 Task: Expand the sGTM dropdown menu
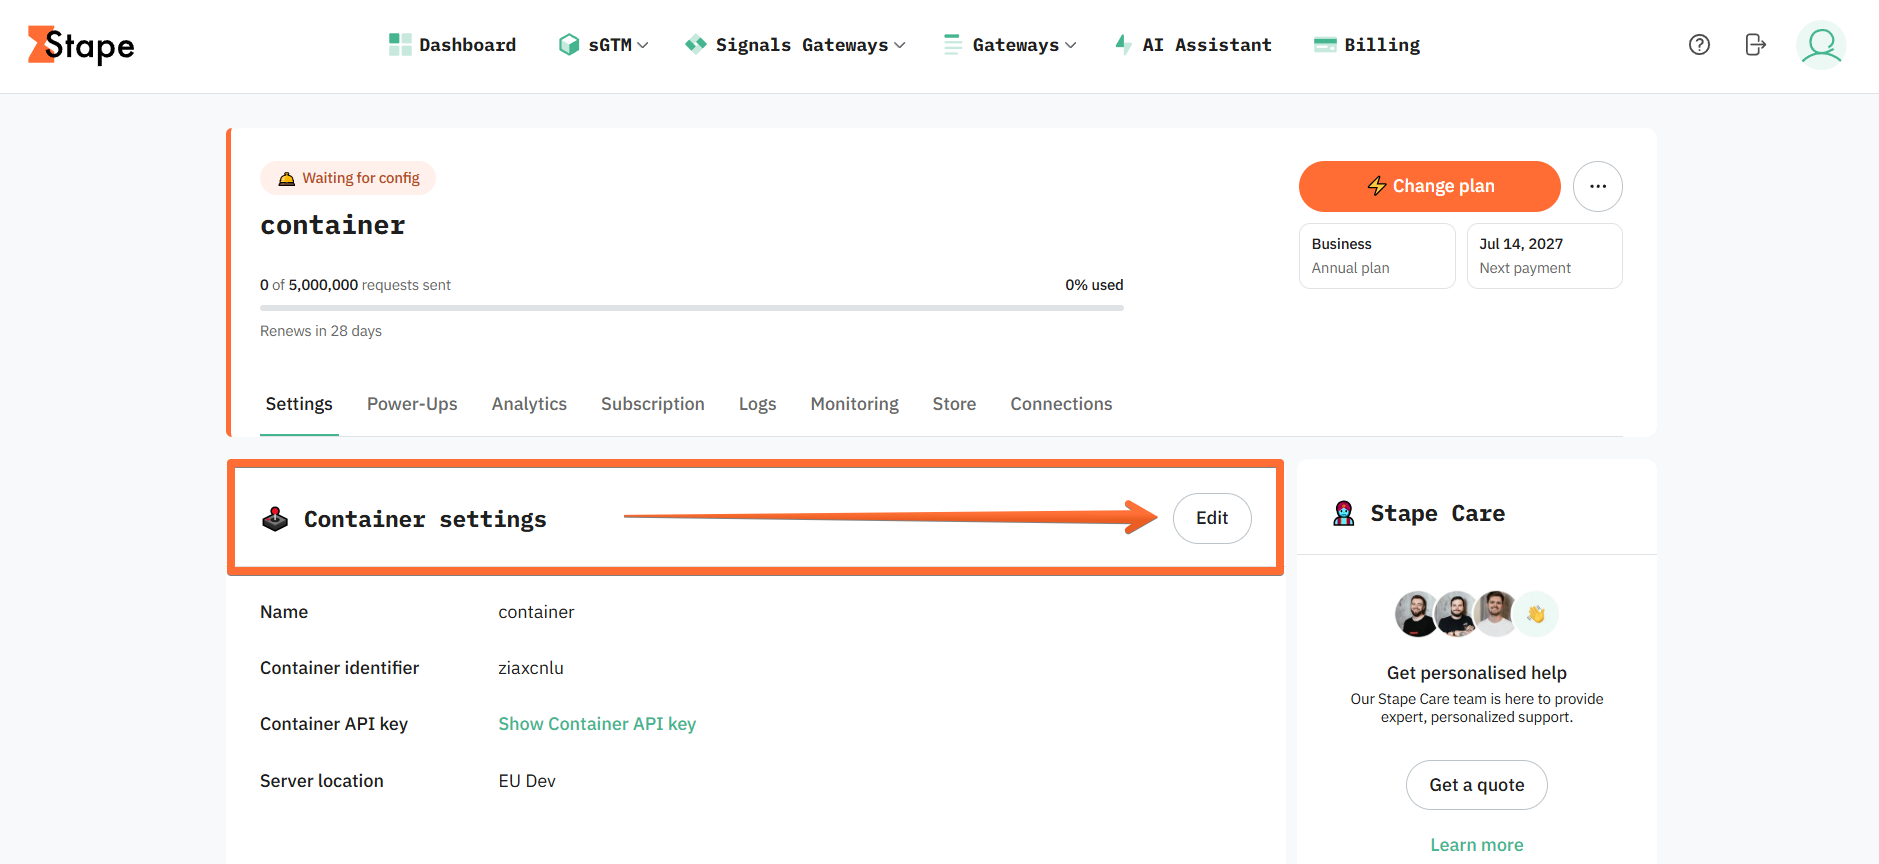604,45
